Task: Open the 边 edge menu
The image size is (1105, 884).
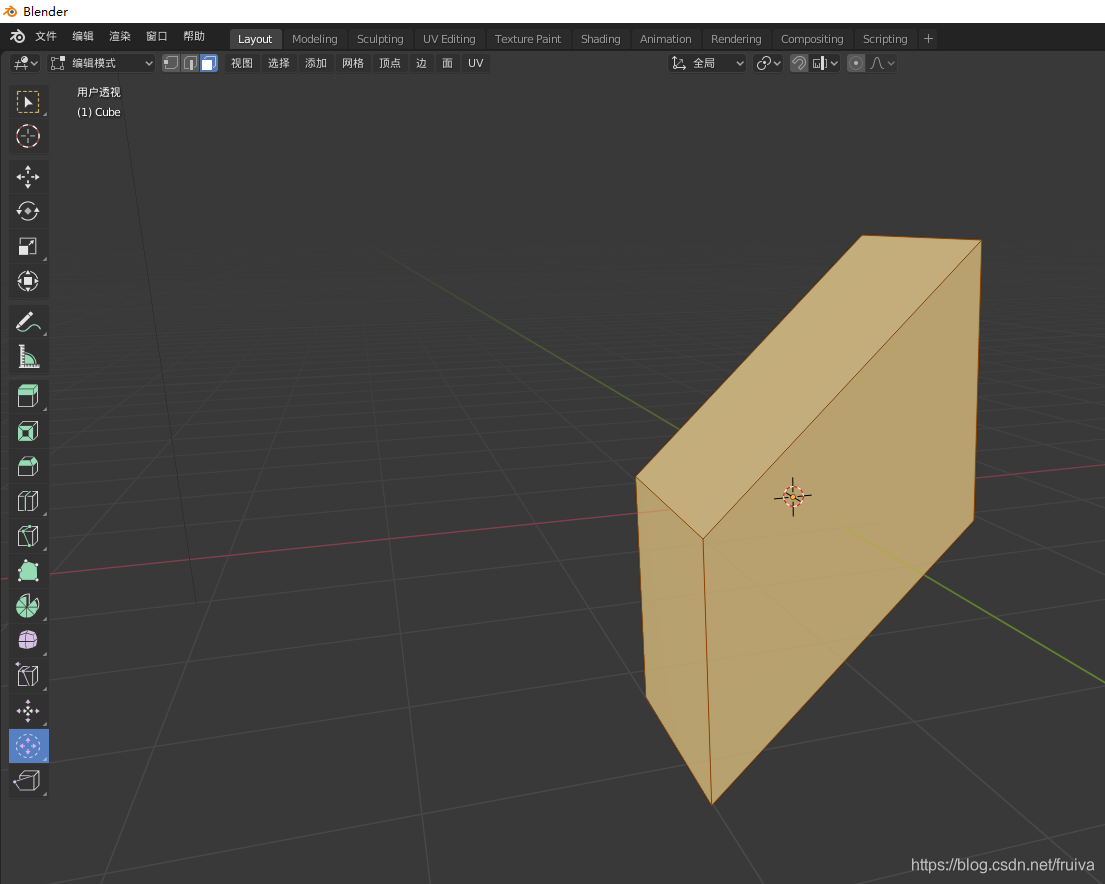Action: (x=421, y=63)
